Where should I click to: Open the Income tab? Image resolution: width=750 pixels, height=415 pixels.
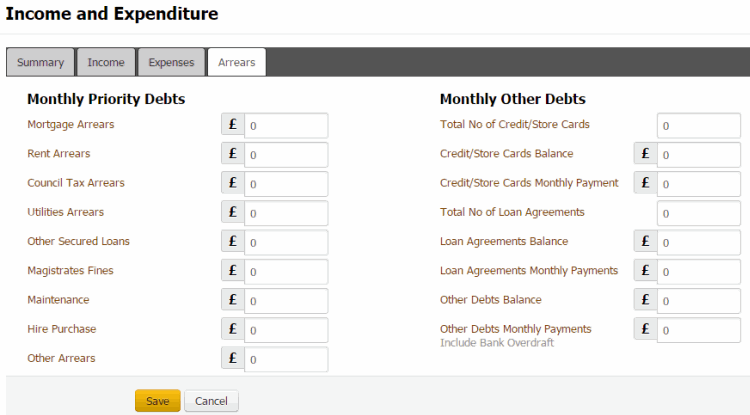point(106,62)
